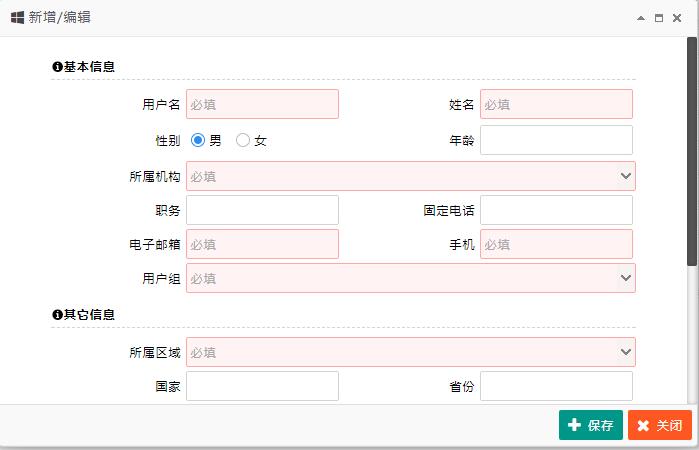Collapse the dialog with the up-arrow icon
699x450 pixels.
pyautogui.click(x=641, y=18)
